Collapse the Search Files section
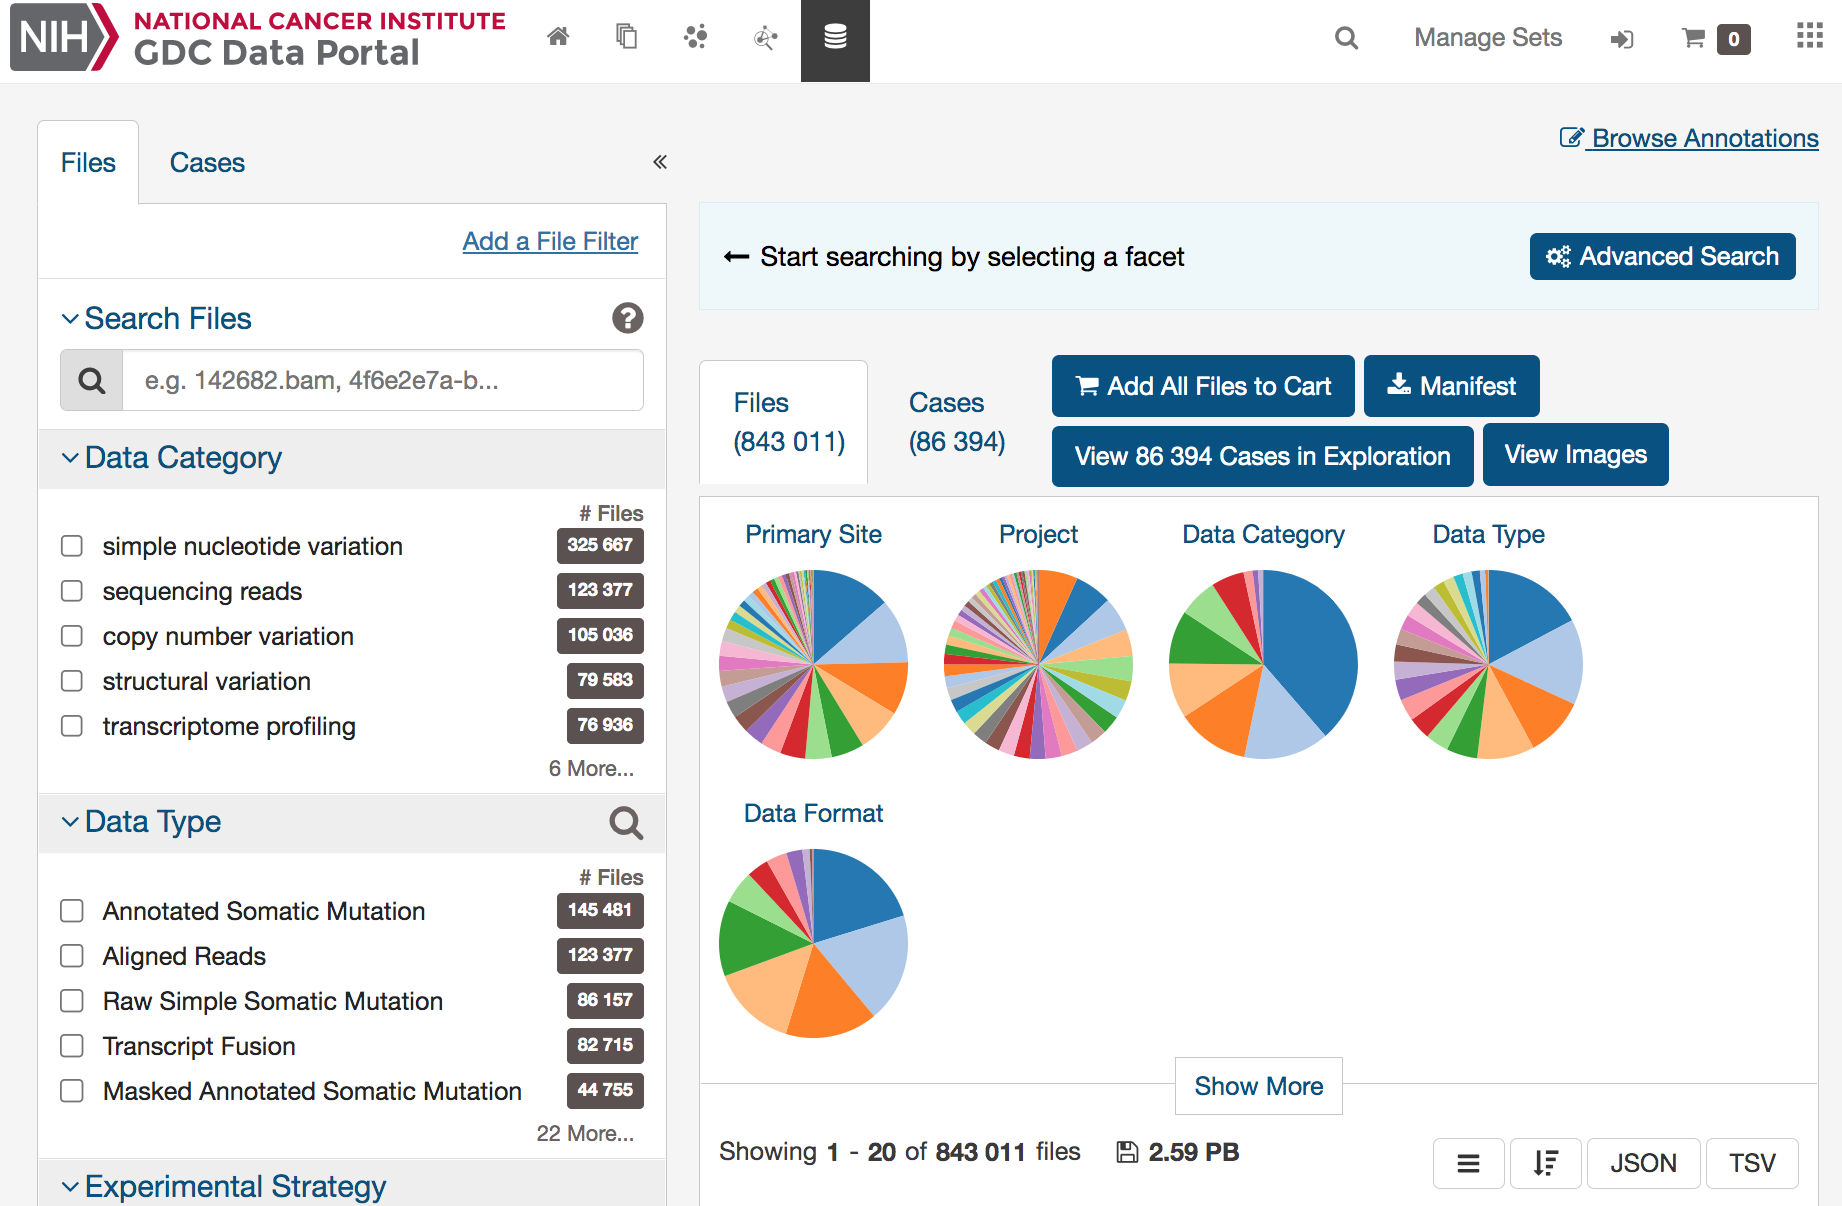This screenshot has width=1842, height=1206. tap(69, 318)
